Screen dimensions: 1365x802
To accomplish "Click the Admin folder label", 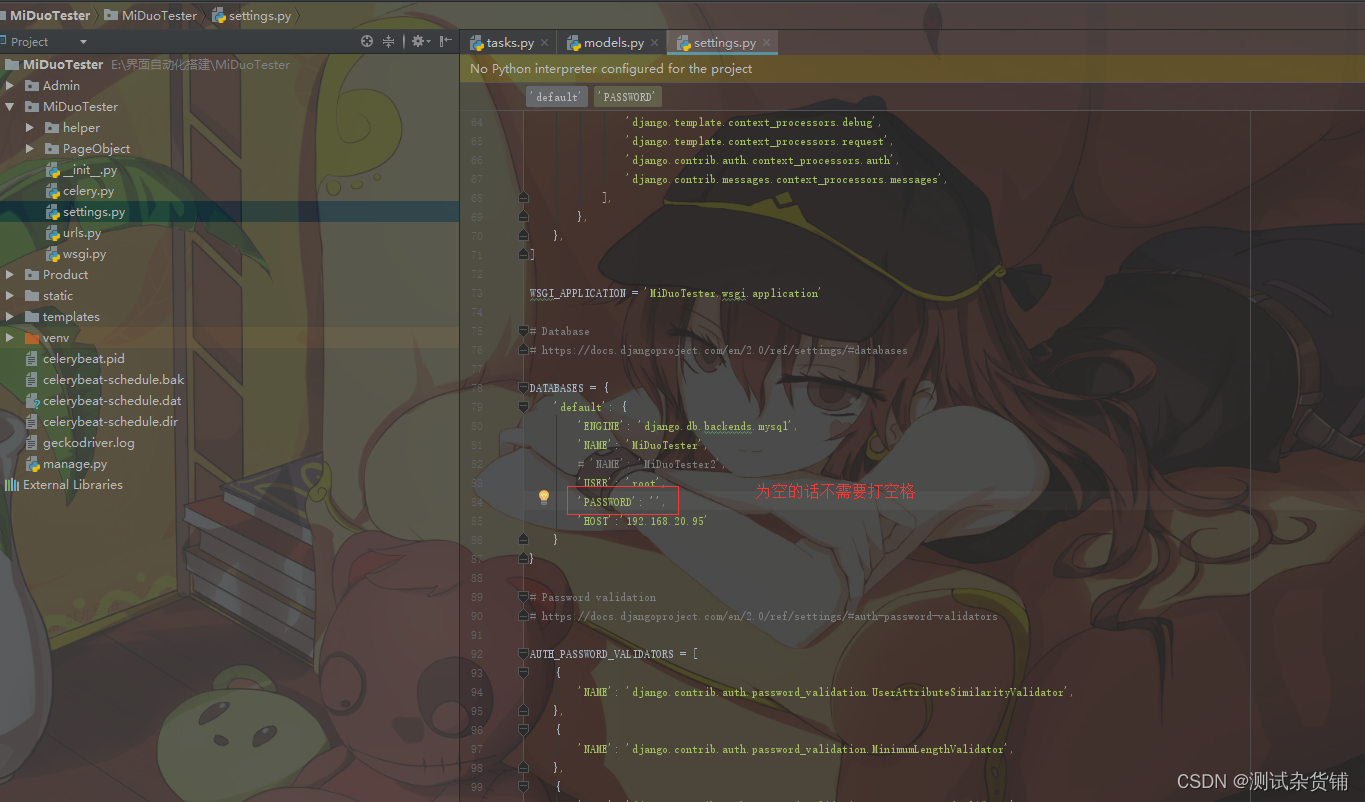I will (x=61, y=85).
